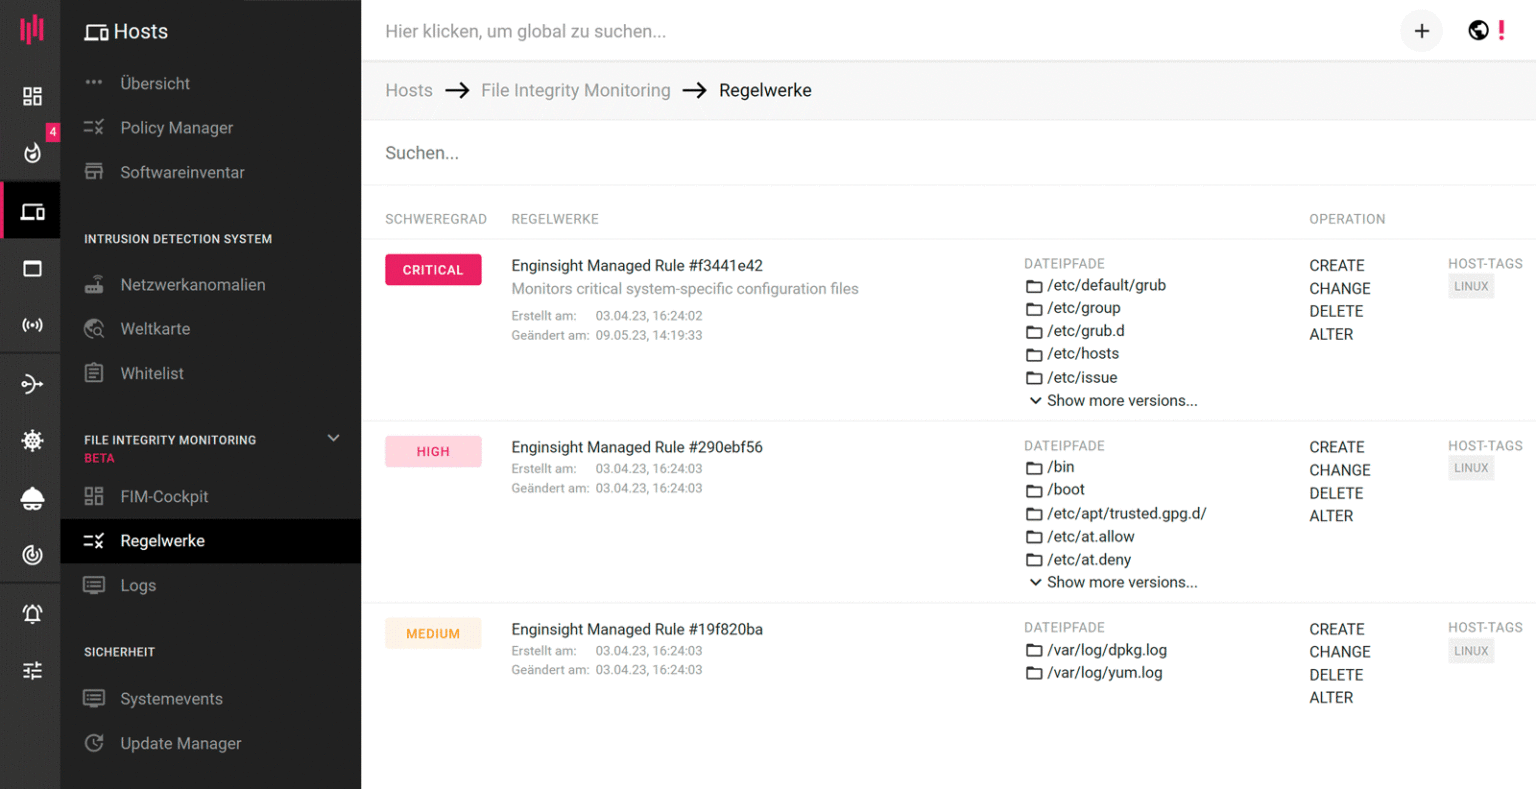Click the CRITICAL severity badge
The image size is (1536, 789).
433,270
